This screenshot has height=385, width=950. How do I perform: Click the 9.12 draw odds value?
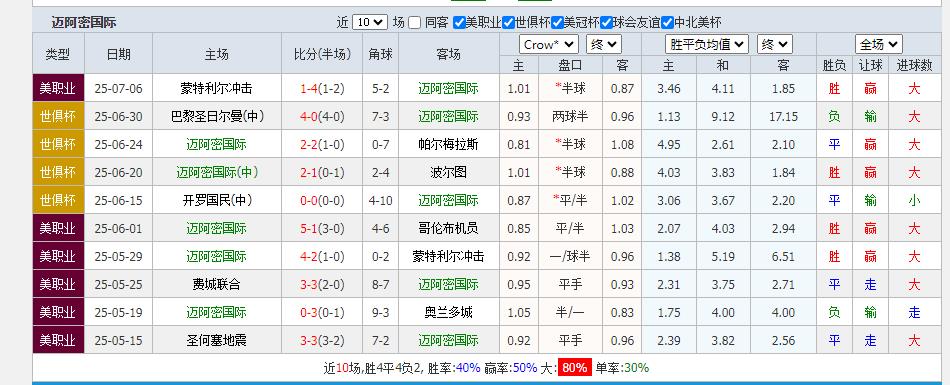pos(723,116)
